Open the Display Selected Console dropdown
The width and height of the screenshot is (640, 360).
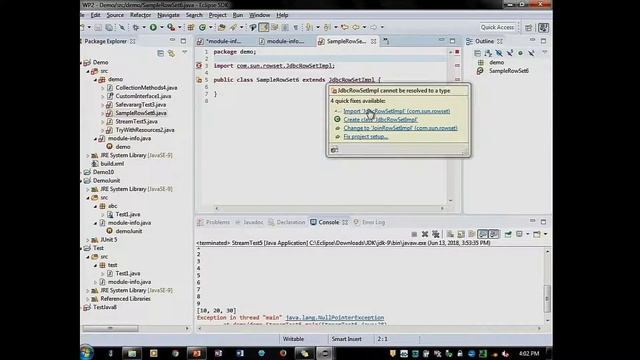coord(527,234)
